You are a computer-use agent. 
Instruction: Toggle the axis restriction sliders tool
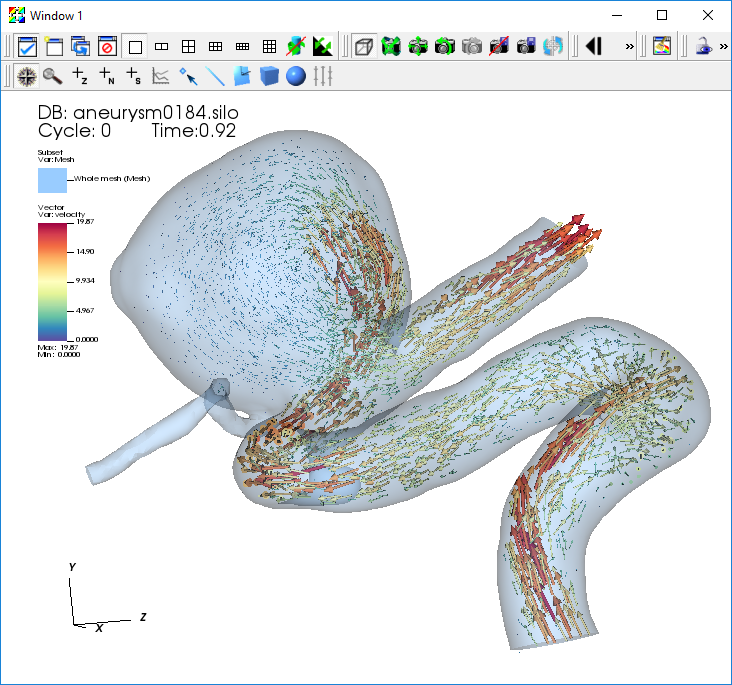[x=323, y=76]
